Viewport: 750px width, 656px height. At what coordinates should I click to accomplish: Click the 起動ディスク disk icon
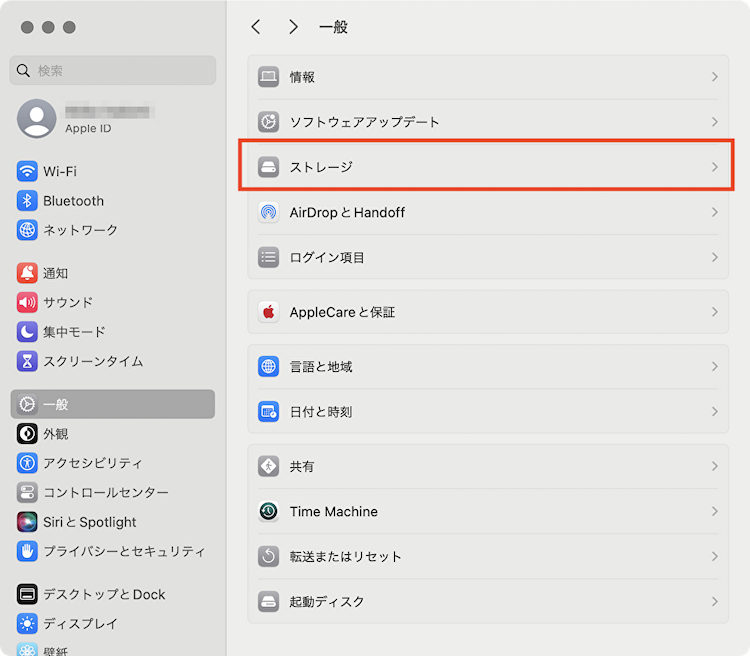[268, 601]
